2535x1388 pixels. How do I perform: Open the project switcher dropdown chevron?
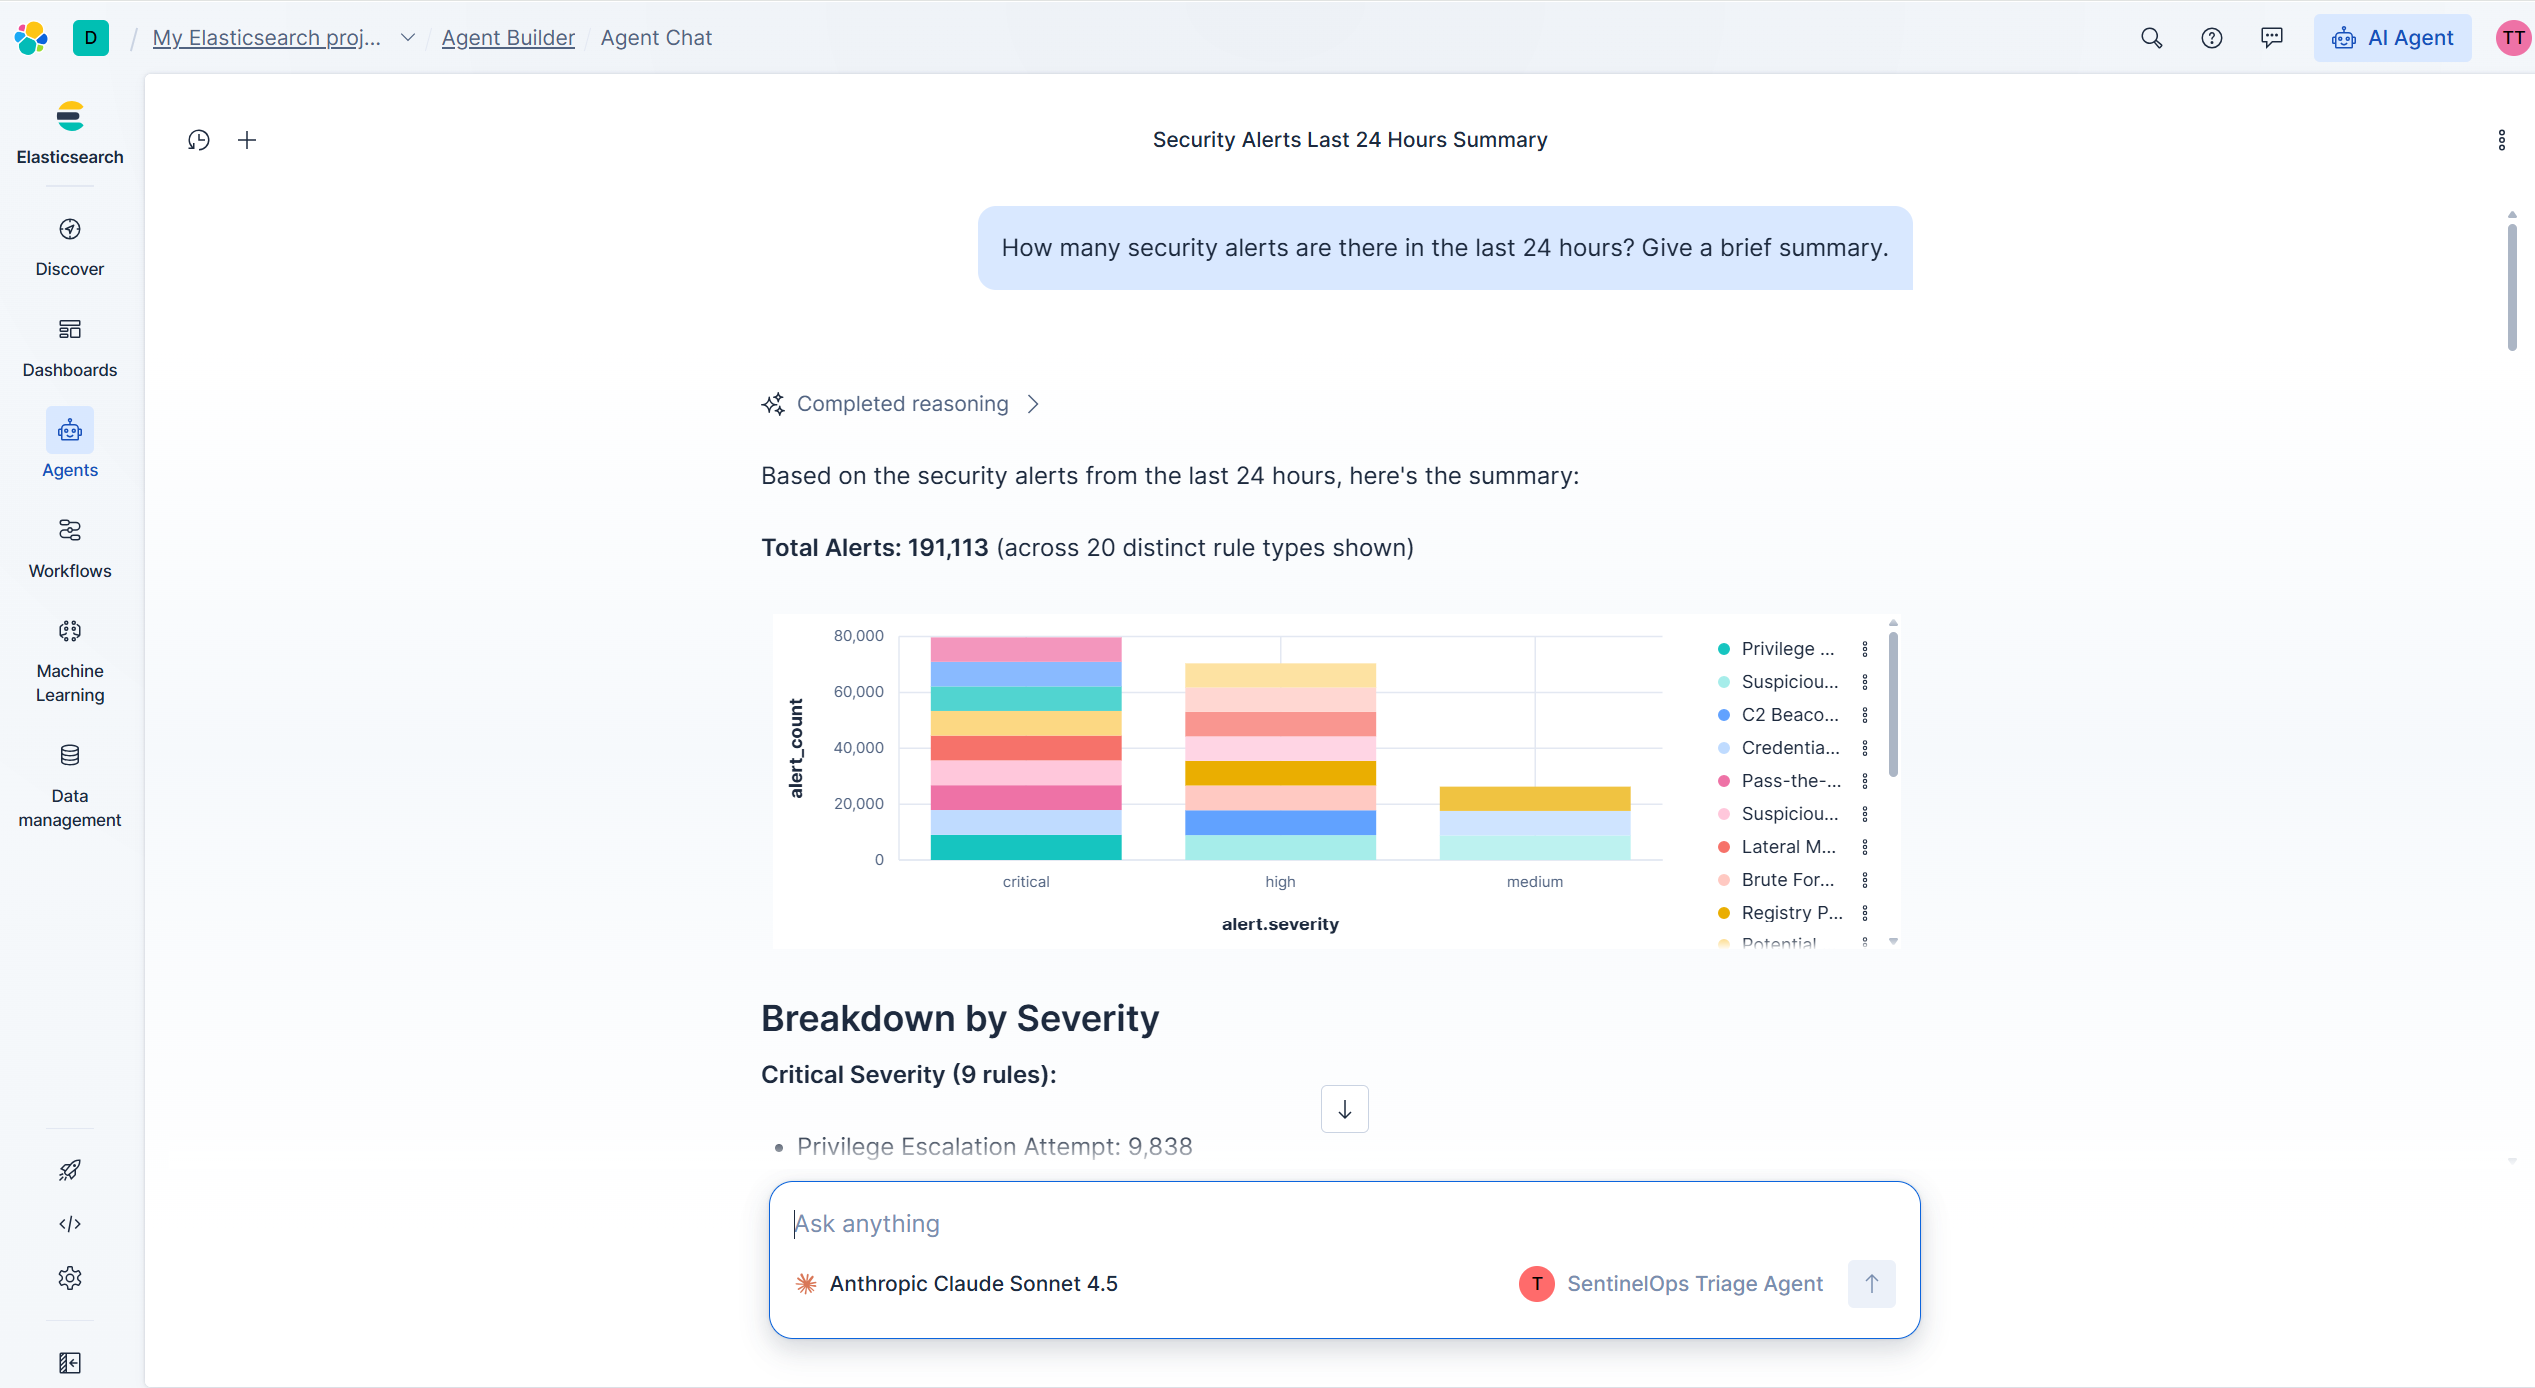pyautogui.click(x=408, y=38)
